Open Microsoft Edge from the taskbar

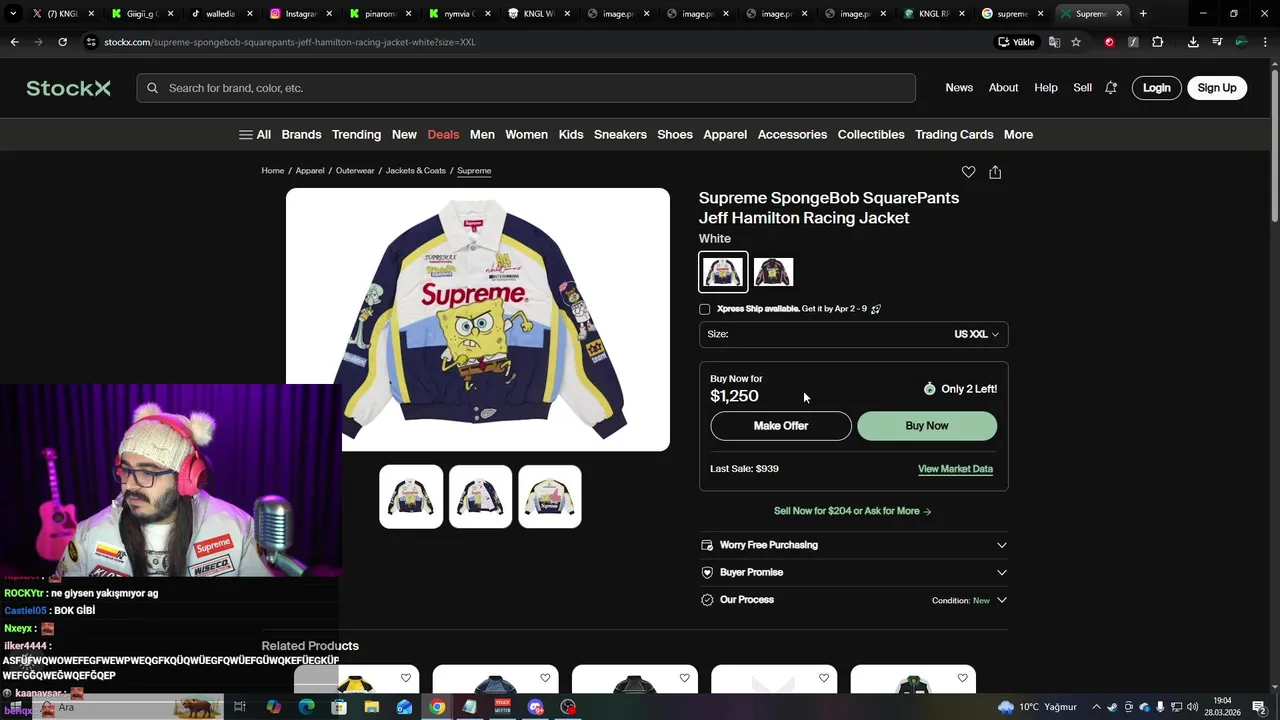tap(306, 707)
